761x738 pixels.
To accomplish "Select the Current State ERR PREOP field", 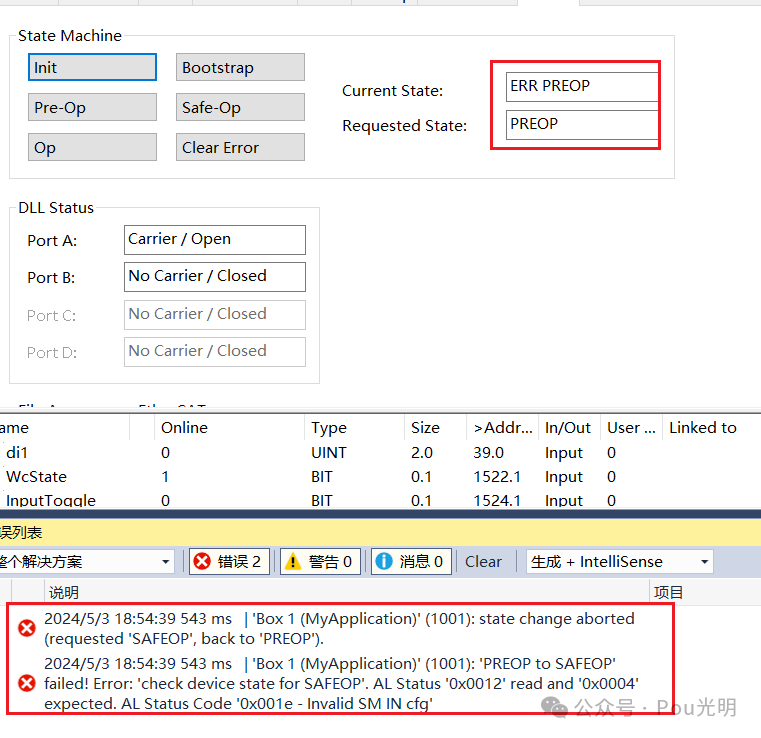I will 582,86.
